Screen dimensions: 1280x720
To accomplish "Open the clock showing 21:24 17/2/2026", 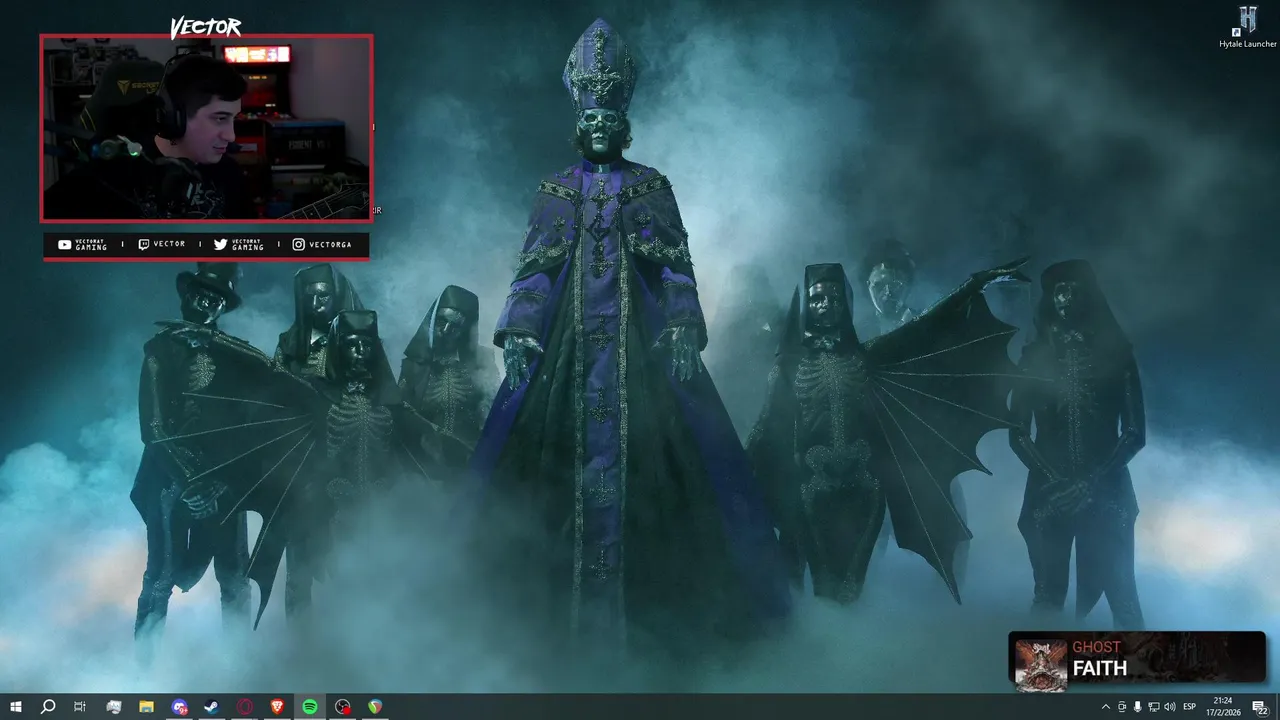I will pyautogui.click(x=1223, y=707).
